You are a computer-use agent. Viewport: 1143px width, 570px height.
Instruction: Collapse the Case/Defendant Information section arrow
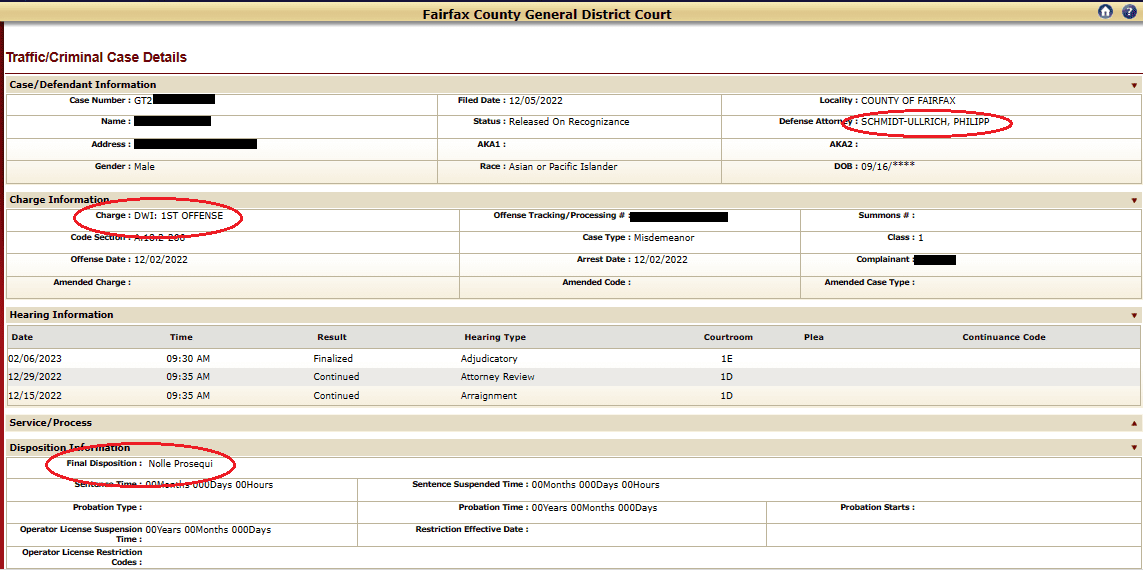[x=1134, y=86]
